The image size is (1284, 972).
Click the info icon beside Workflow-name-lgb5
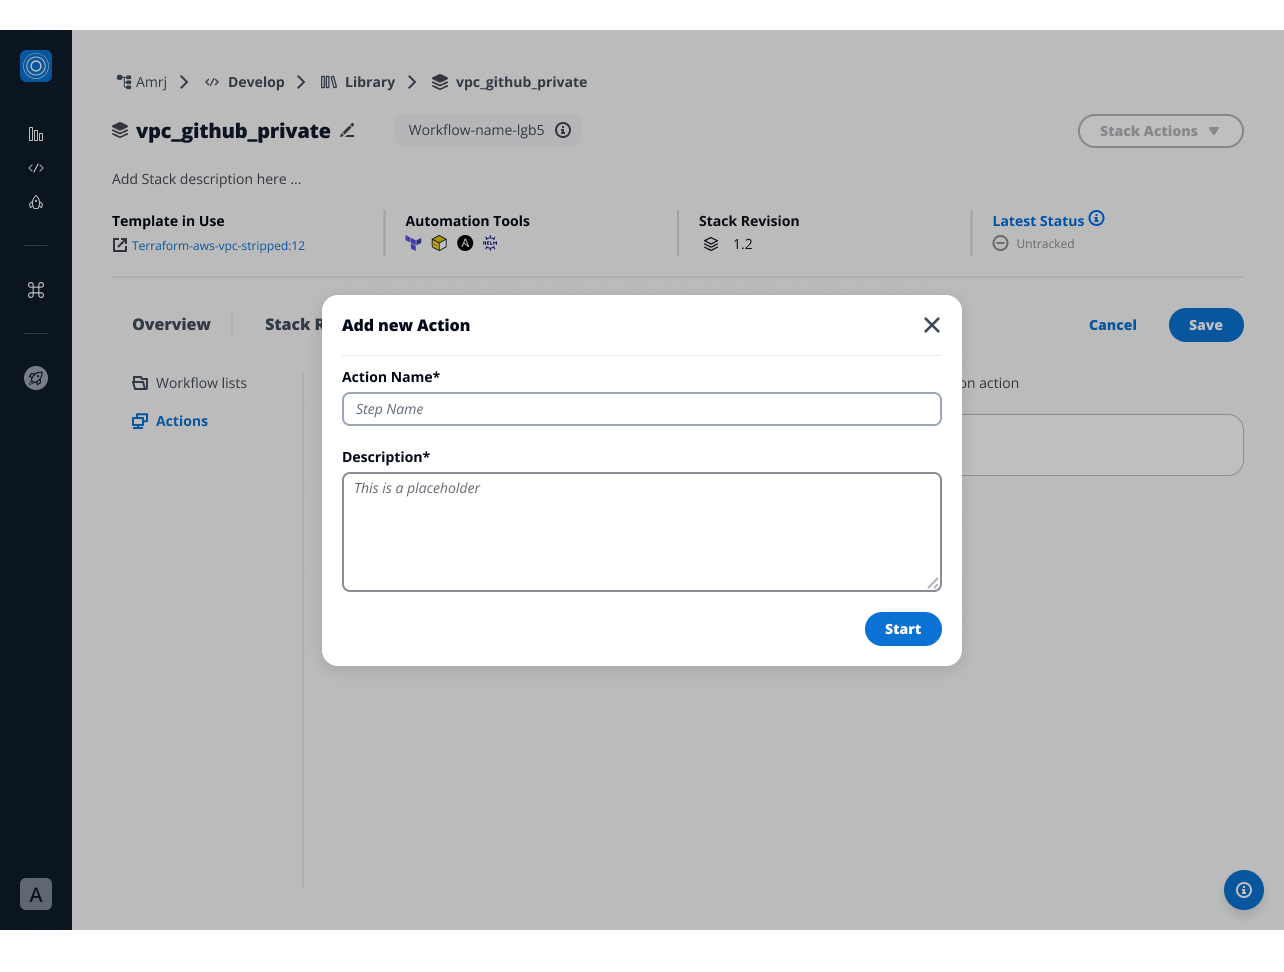[x=562, y=129]
